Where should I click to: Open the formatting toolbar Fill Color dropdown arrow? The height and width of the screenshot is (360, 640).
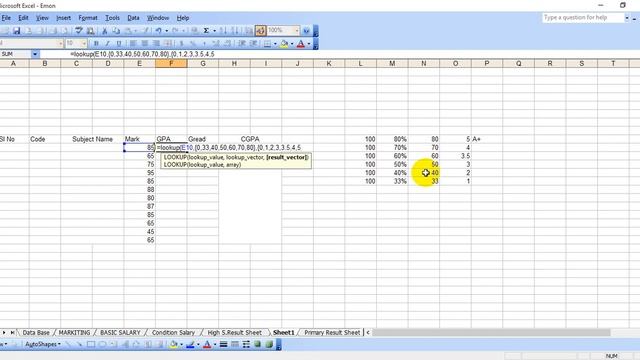(292, 44)
